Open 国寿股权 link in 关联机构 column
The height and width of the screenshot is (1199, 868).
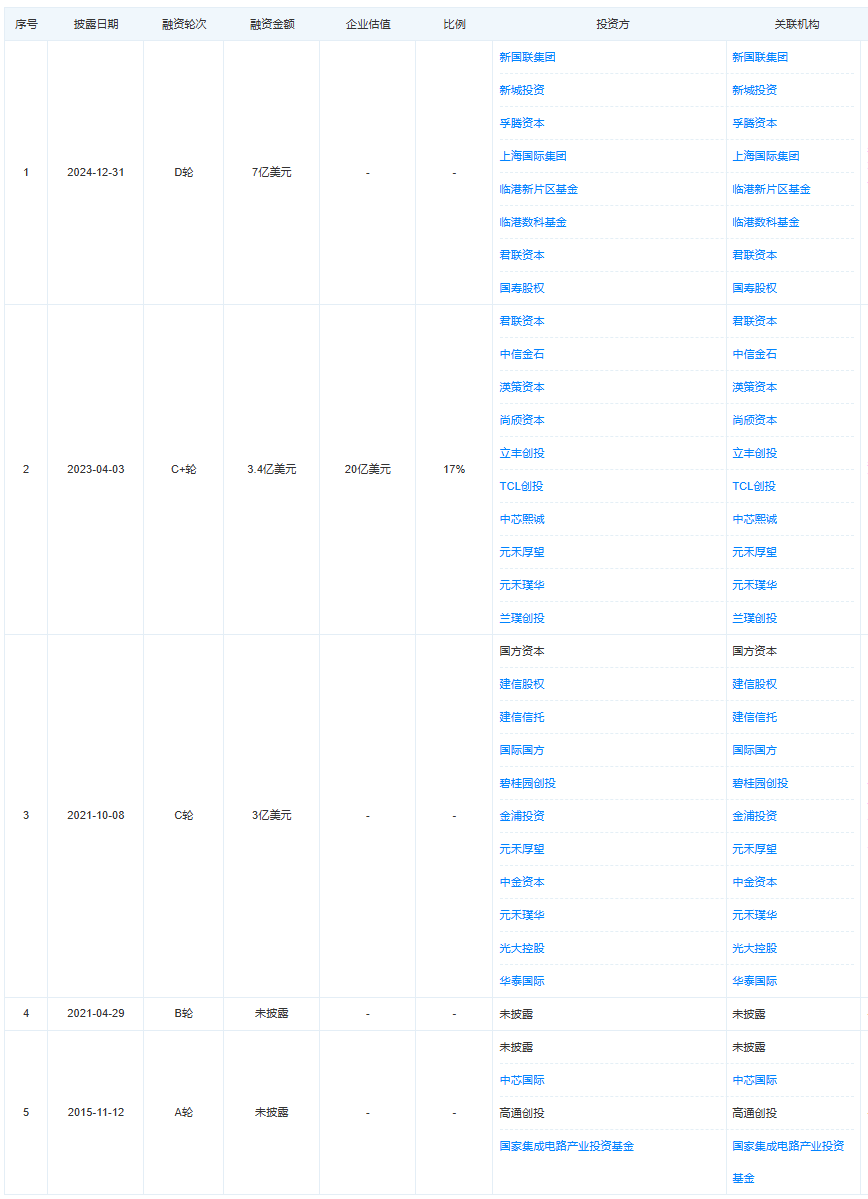click(754, 288)
